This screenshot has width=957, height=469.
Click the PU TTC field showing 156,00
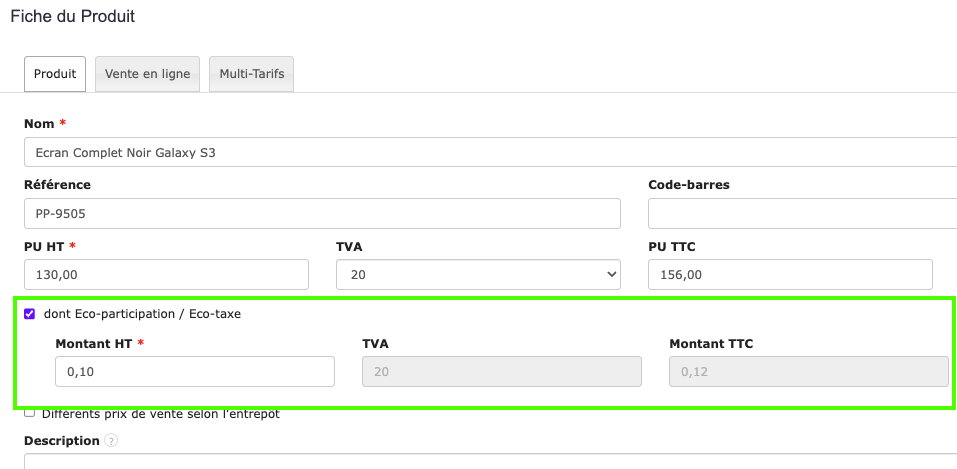[790, 275]
